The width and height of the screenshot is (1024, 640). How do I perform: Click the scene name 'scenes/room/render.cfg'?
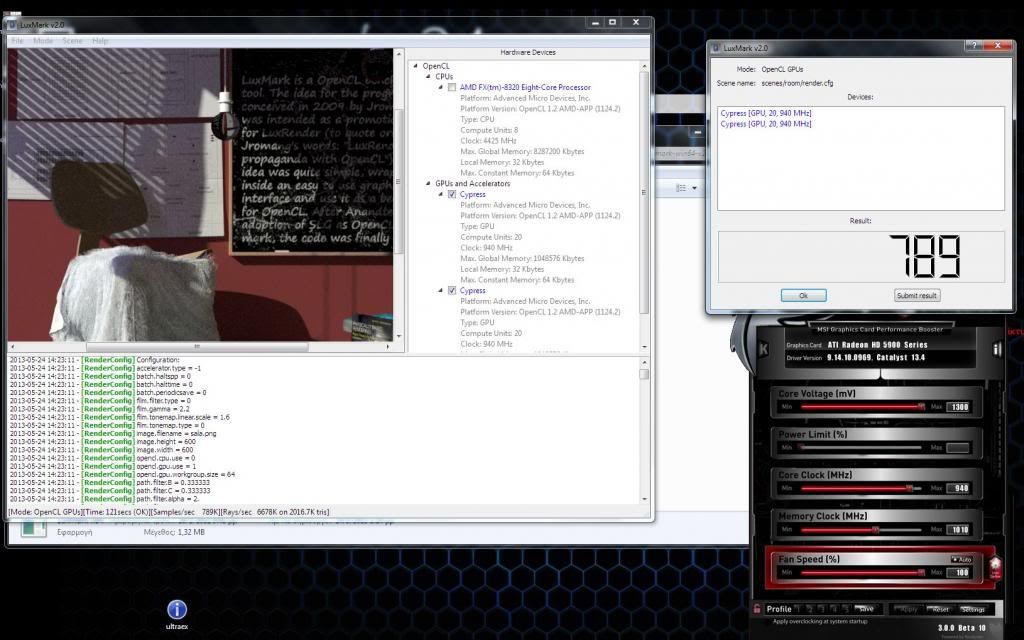[797, 83]
